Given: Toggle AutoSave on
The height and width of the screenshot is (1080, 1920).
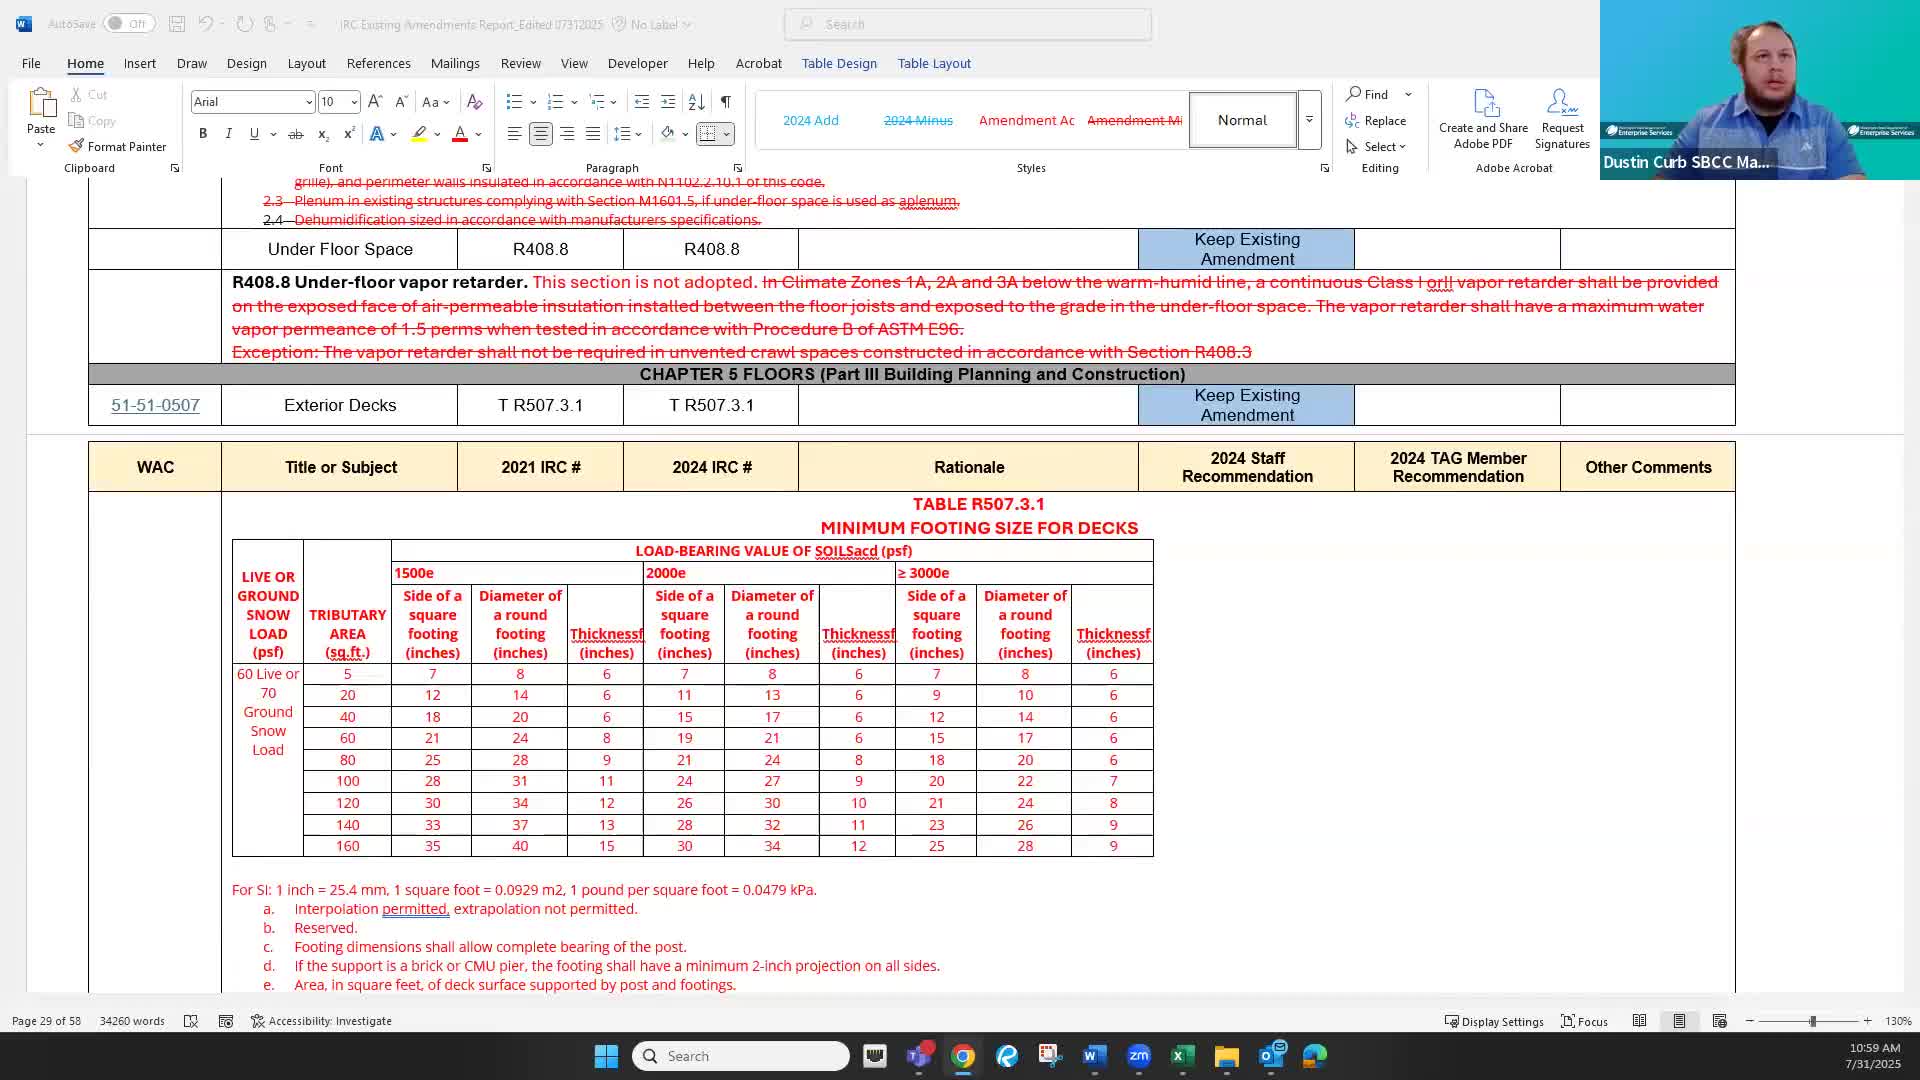Looking at the screenshot, I should tap(128, 22).
